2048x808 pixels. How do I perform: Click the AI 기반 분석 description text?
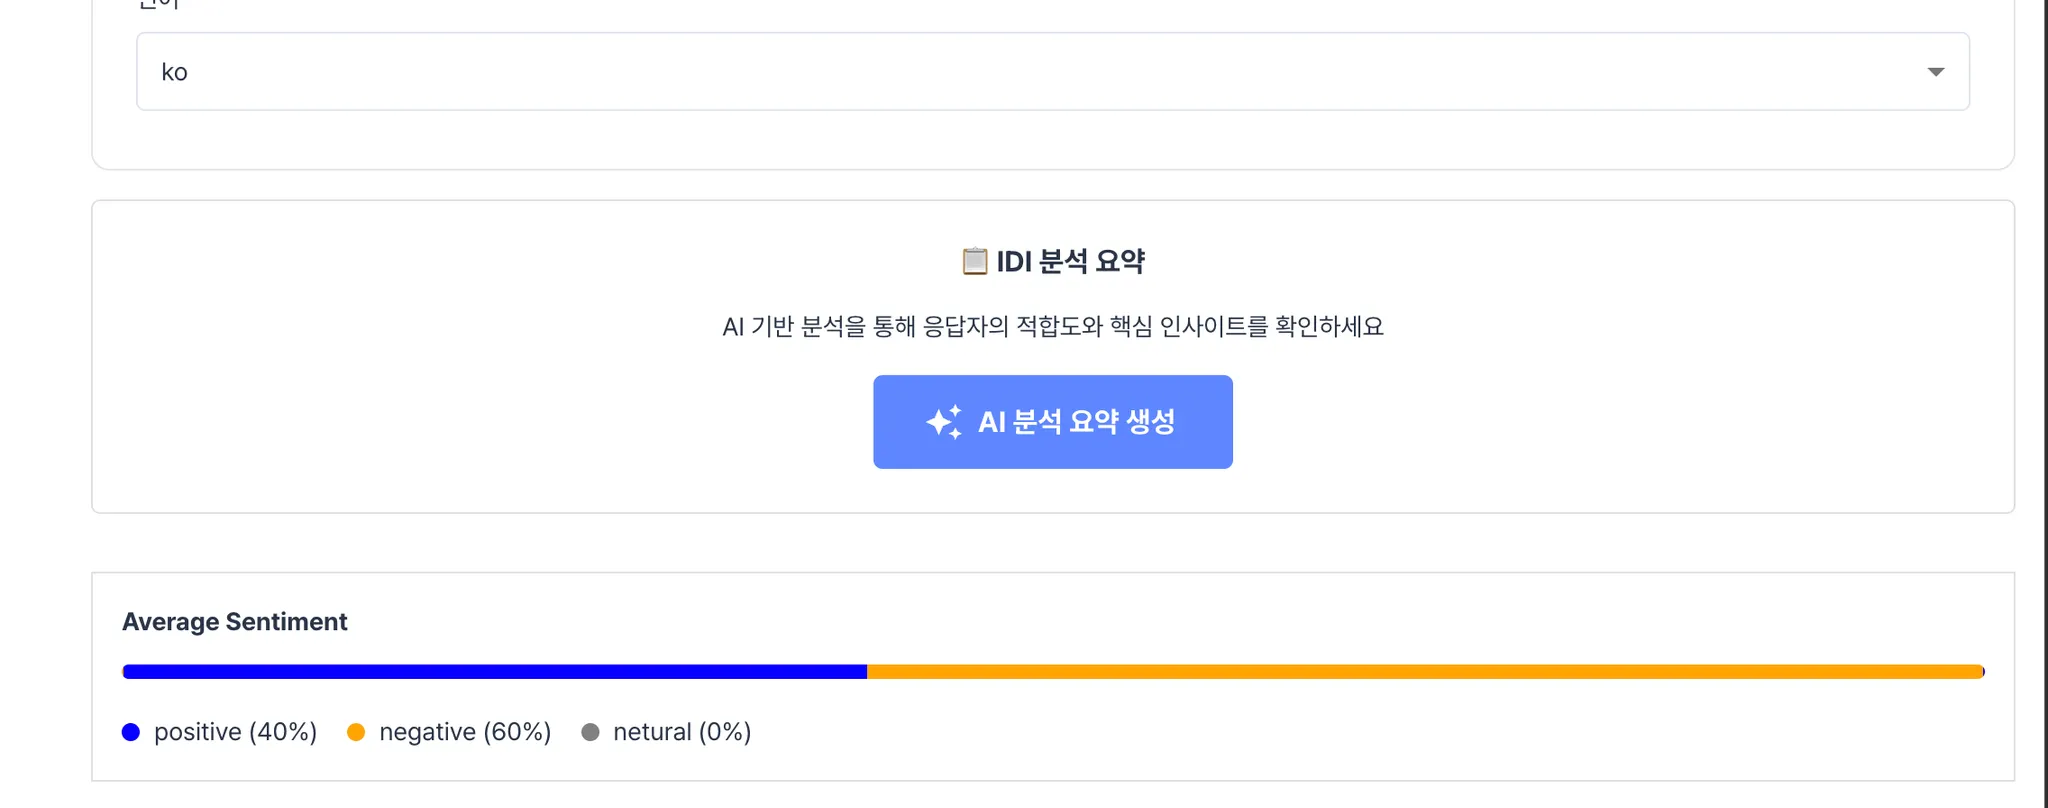(x=1052, y=327)
